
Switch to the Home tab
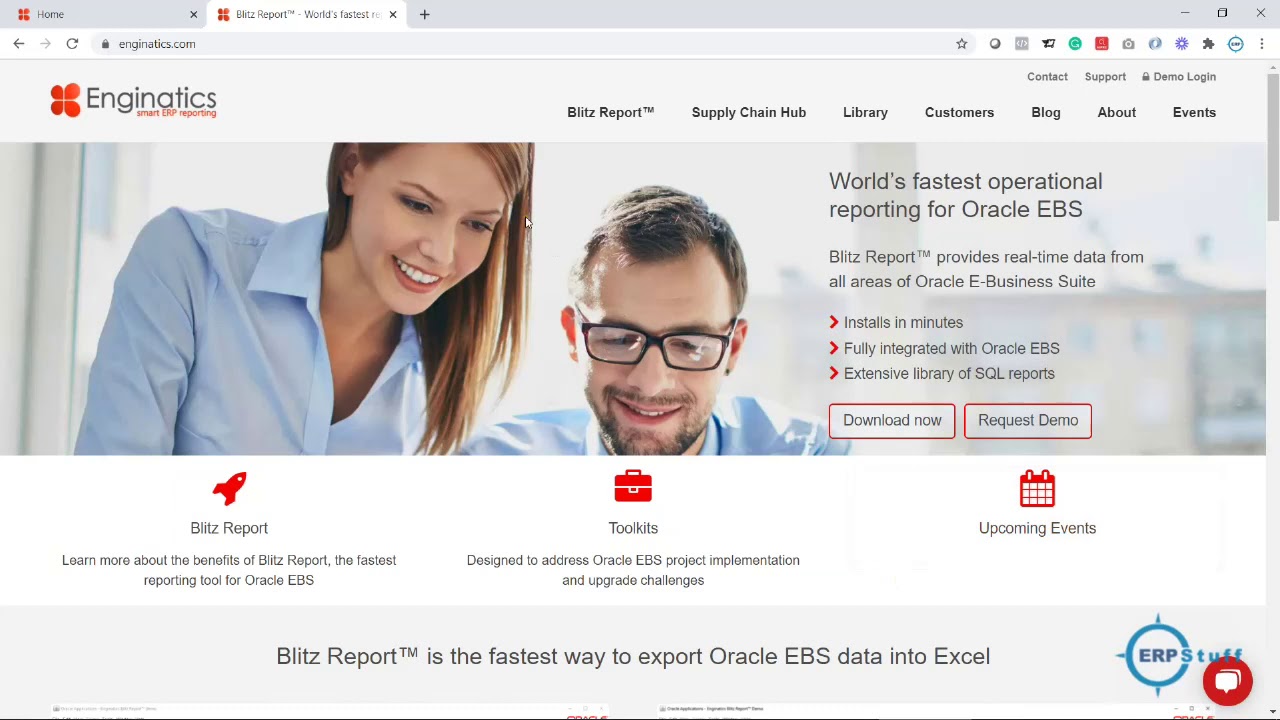[x=104, y=14]
